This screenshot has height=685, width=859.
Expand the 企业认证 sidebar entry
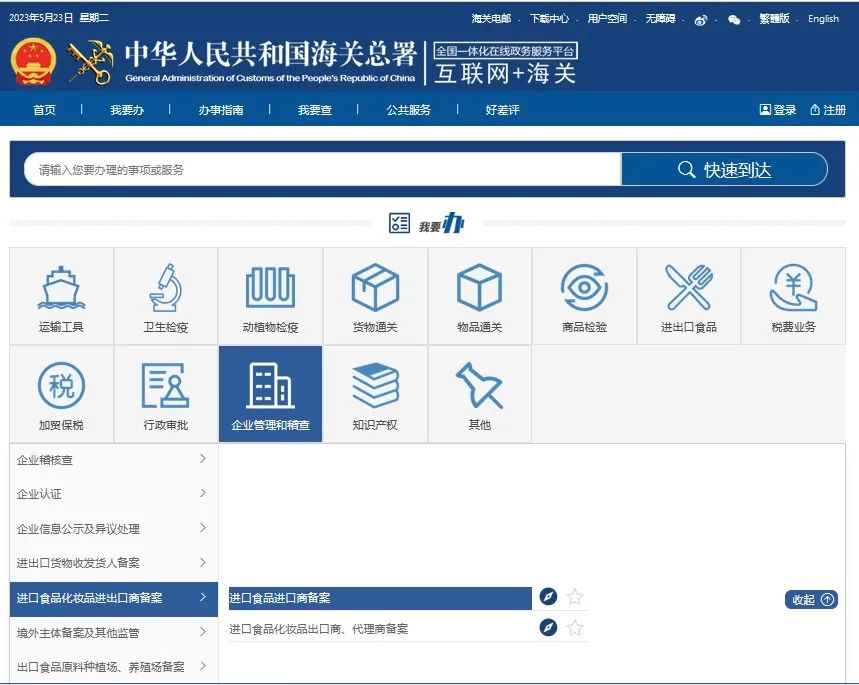pos(113,494)
